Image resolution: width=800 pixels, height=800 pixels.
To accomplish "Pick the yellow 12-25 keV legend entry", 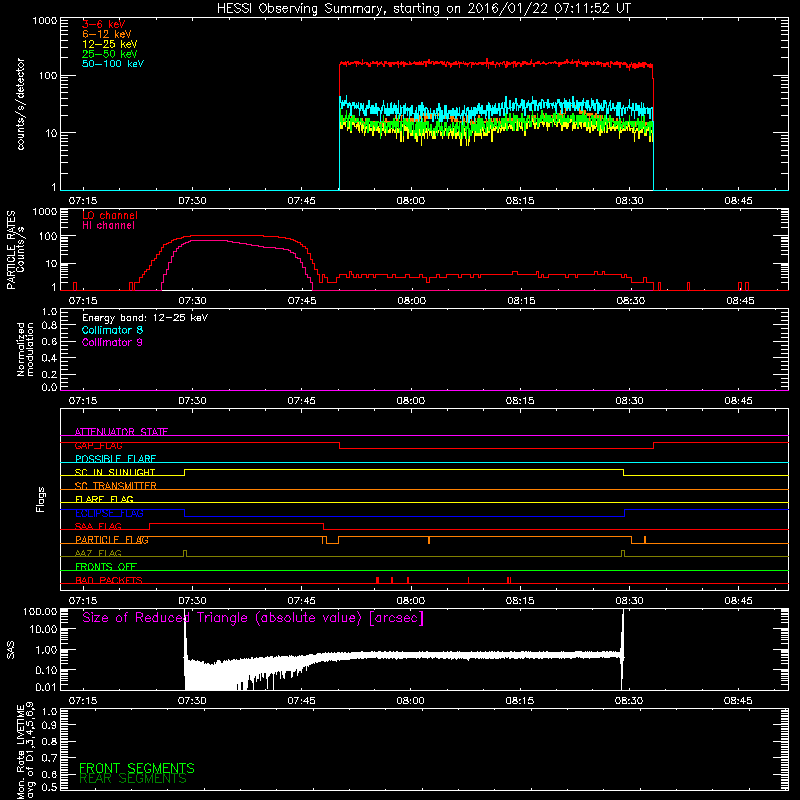I will point(110,44).
